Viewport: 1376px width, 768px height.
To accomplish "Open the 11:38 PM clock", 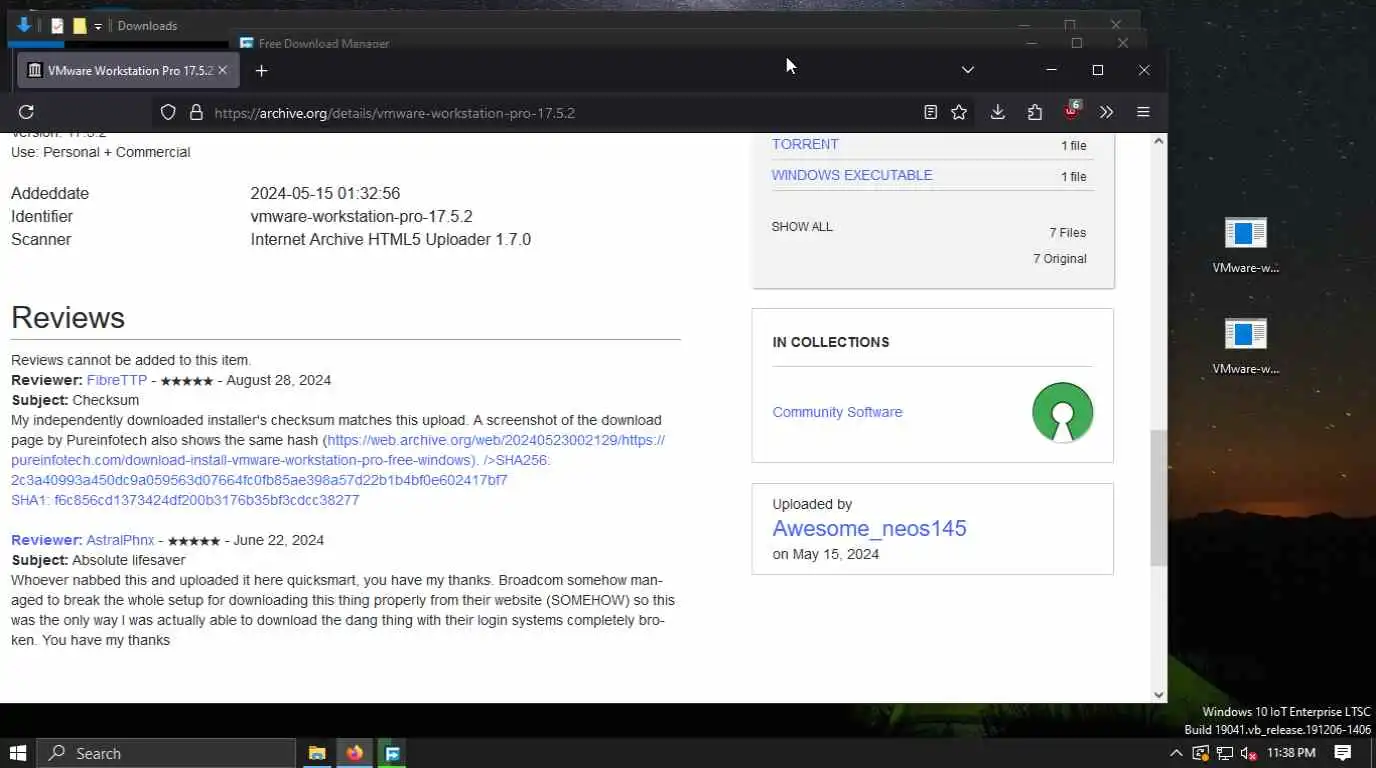I will pos(1291,753).
